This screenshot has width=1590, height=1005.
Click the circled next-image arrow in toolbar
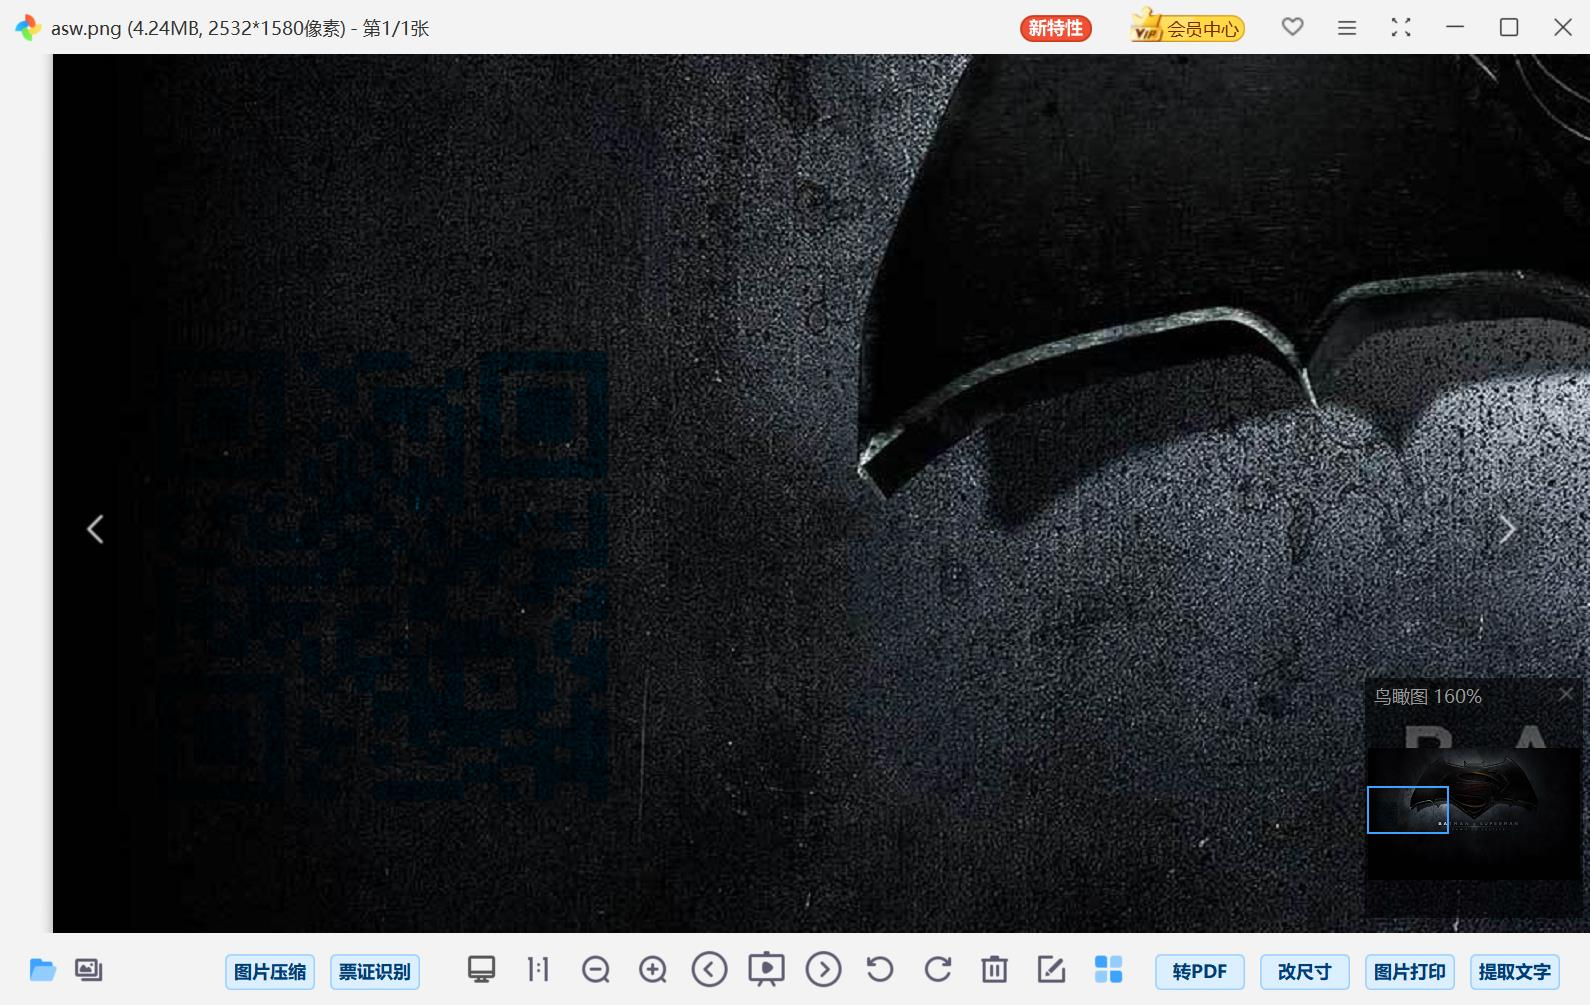[824, 969]
